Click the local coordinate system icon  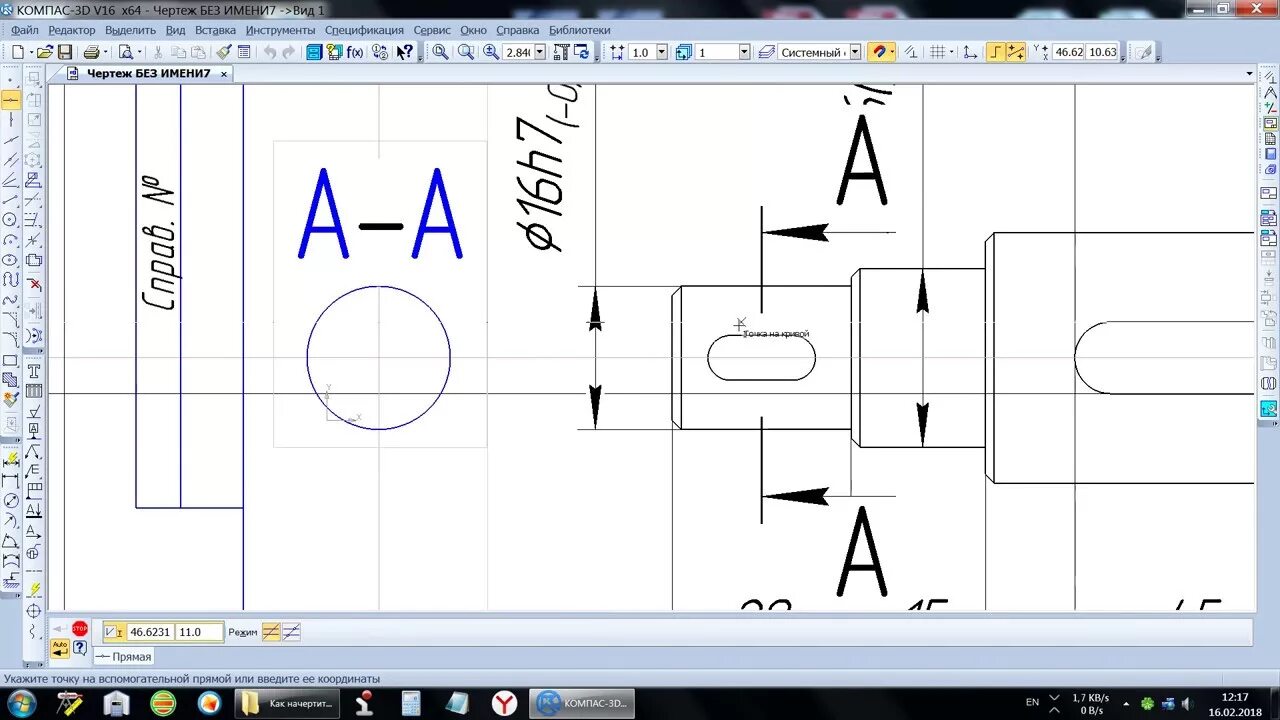[x=970, y=52]
